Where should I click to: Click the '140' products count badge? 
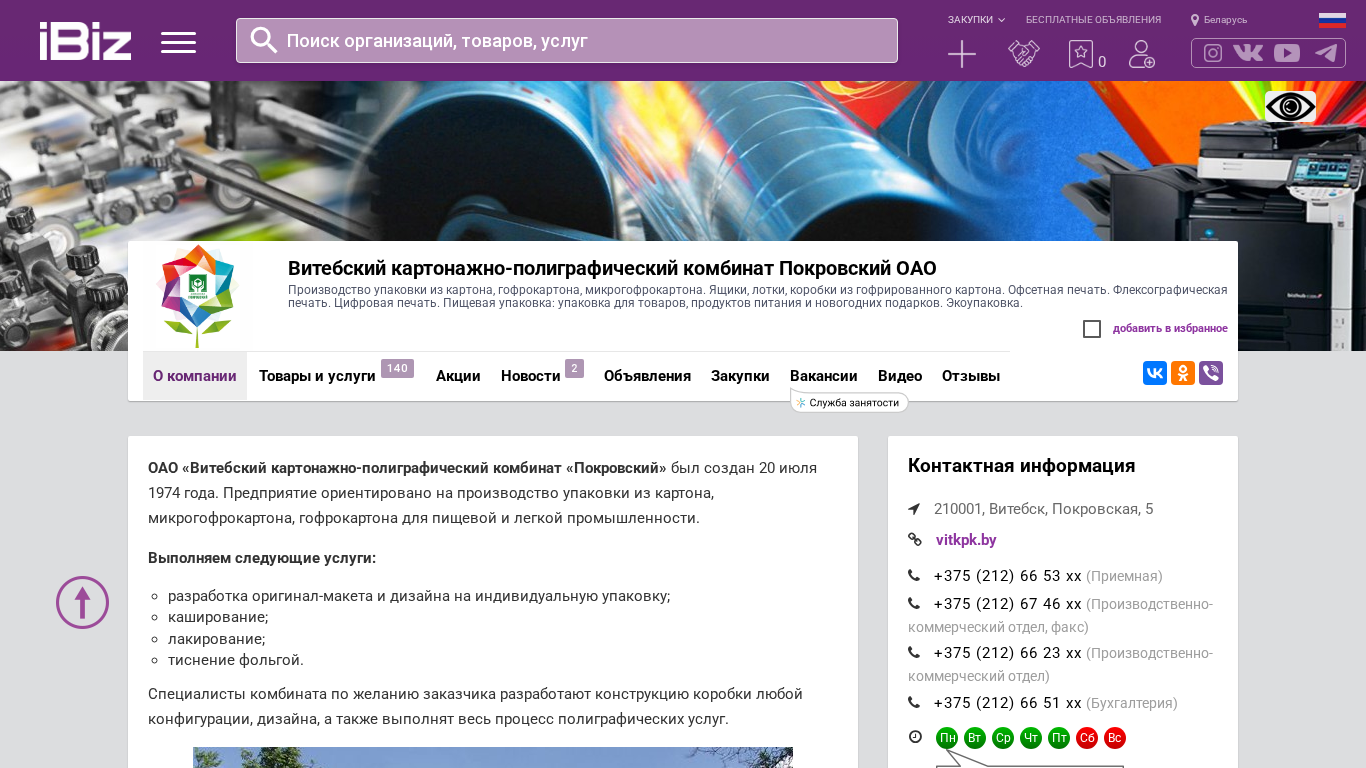pos(397,368)
